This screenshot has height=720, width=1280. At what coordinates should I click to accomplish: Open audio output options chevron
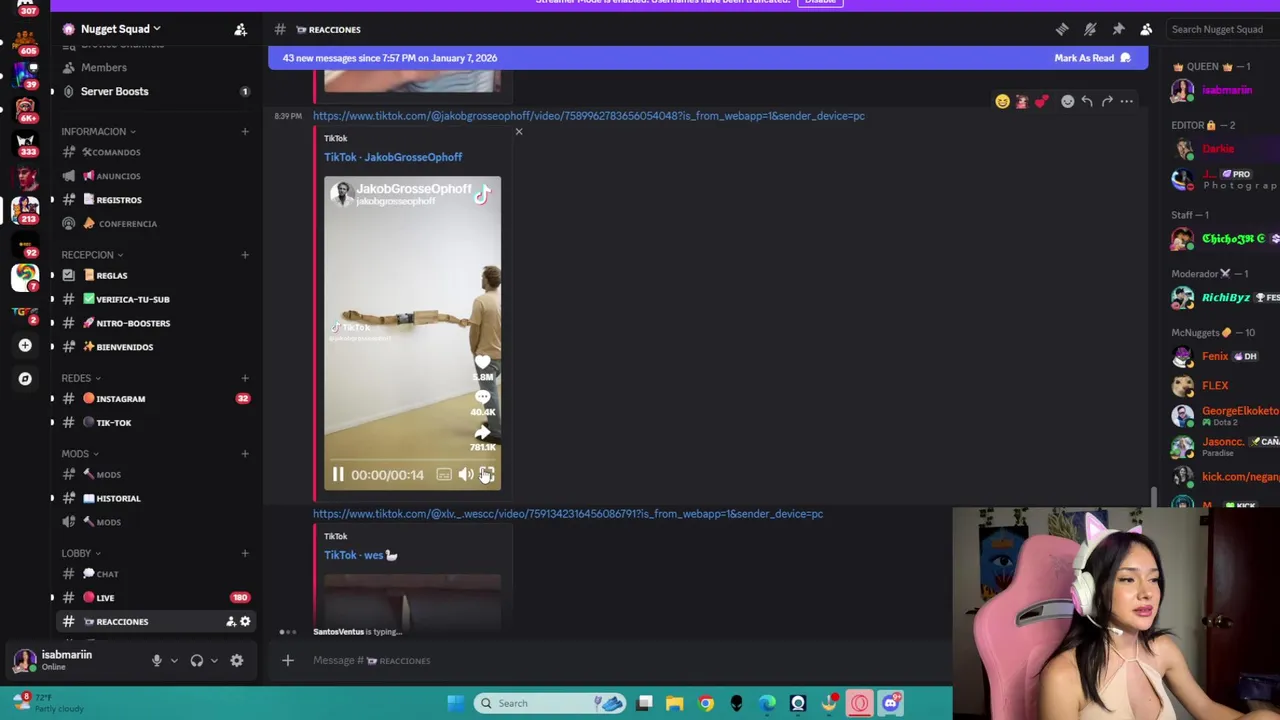(x=213, y=661)
